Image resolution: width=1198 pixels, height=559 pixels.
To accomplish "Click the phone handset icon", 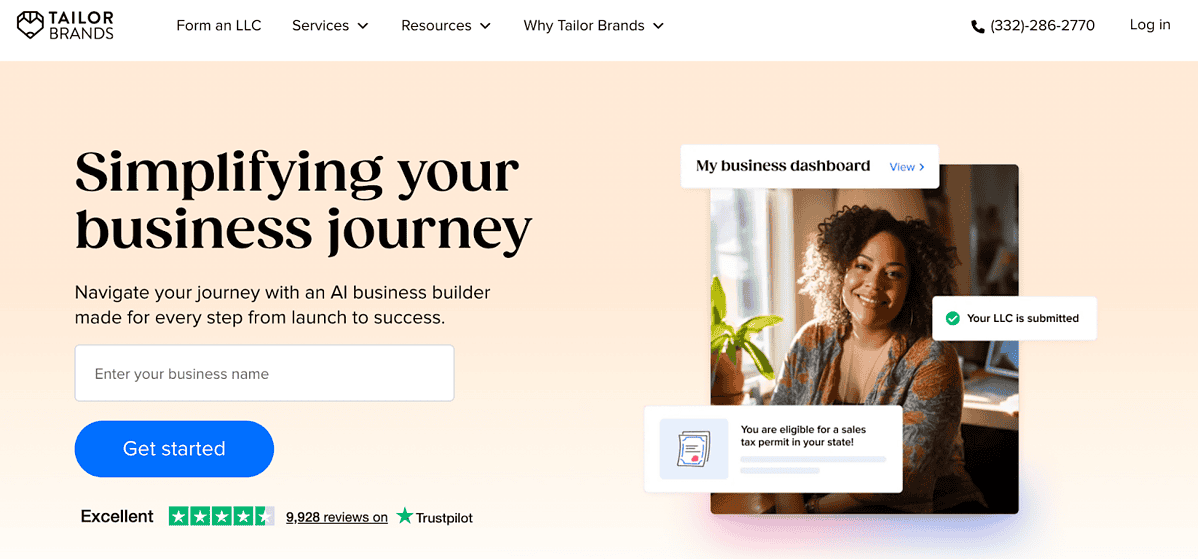I will point(977,26).
